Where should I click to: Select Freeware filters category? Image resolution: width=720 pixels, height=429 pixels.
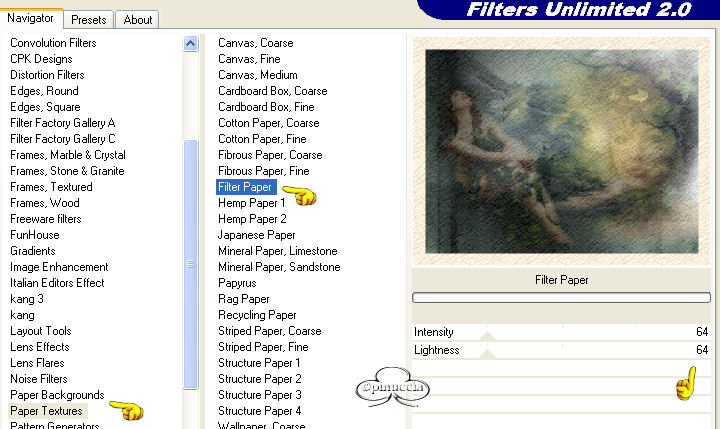[45, 219]
